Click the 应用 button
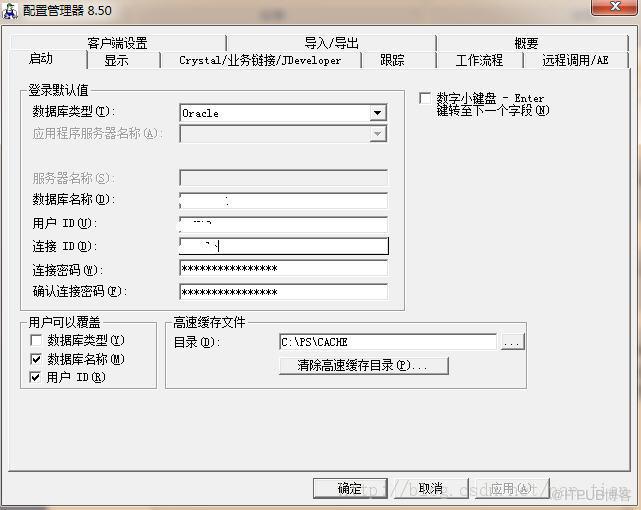641x510 pixels. click(512, 488)
